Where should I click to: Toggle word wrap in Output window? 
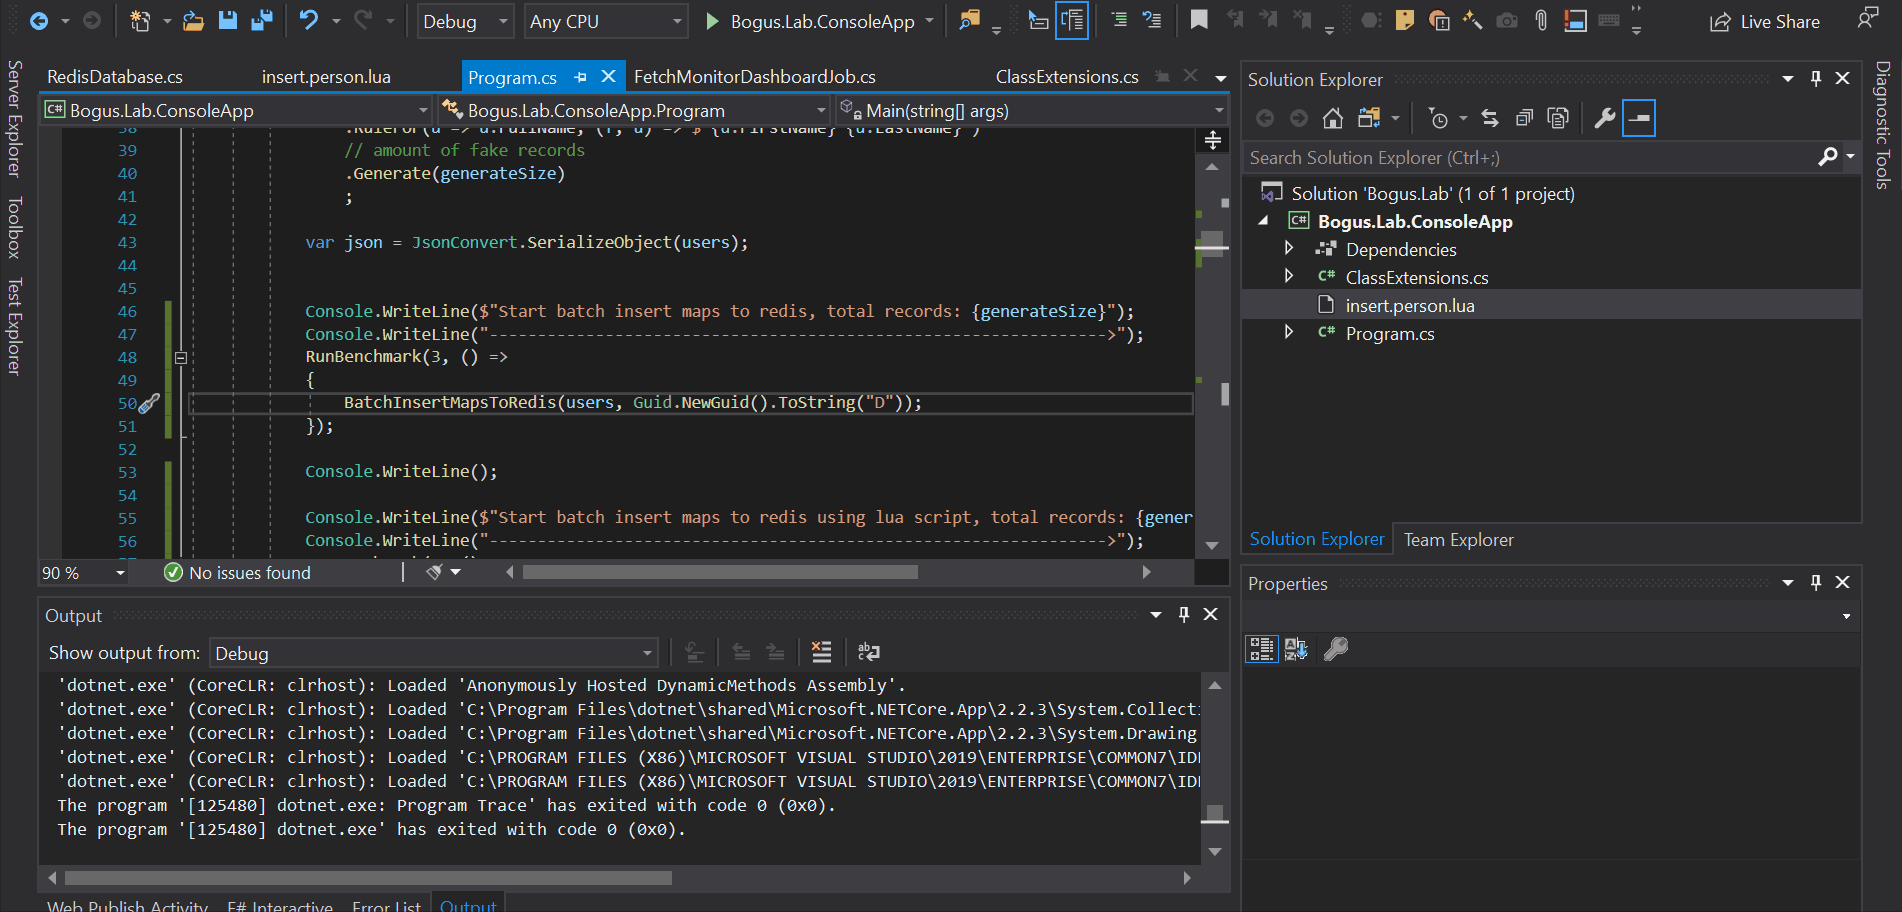pyautogui.click(x=868, y=653)
